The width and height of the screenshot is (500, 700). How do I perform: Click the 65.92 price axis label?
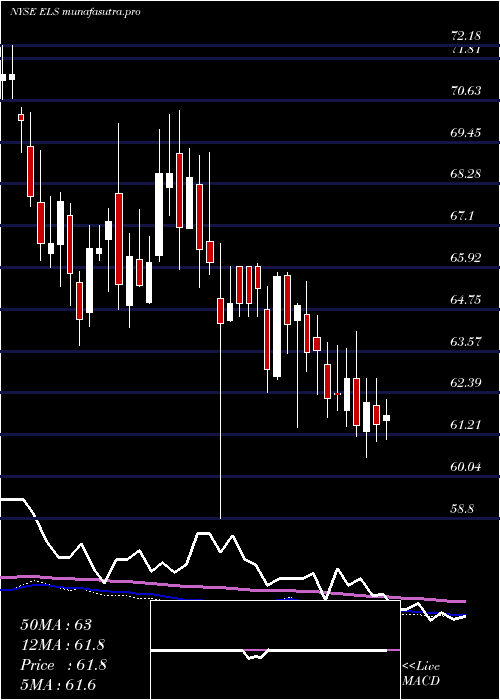point(466,258)
